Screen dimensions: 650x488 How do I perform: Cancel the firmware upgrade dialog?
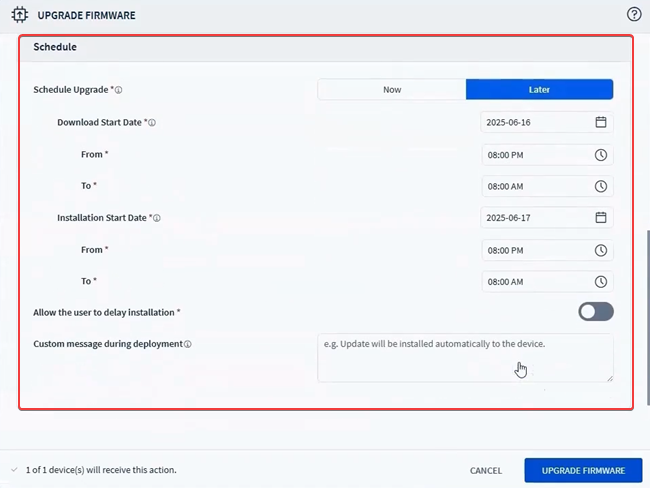pyautogui.click(x=486, y=471)
